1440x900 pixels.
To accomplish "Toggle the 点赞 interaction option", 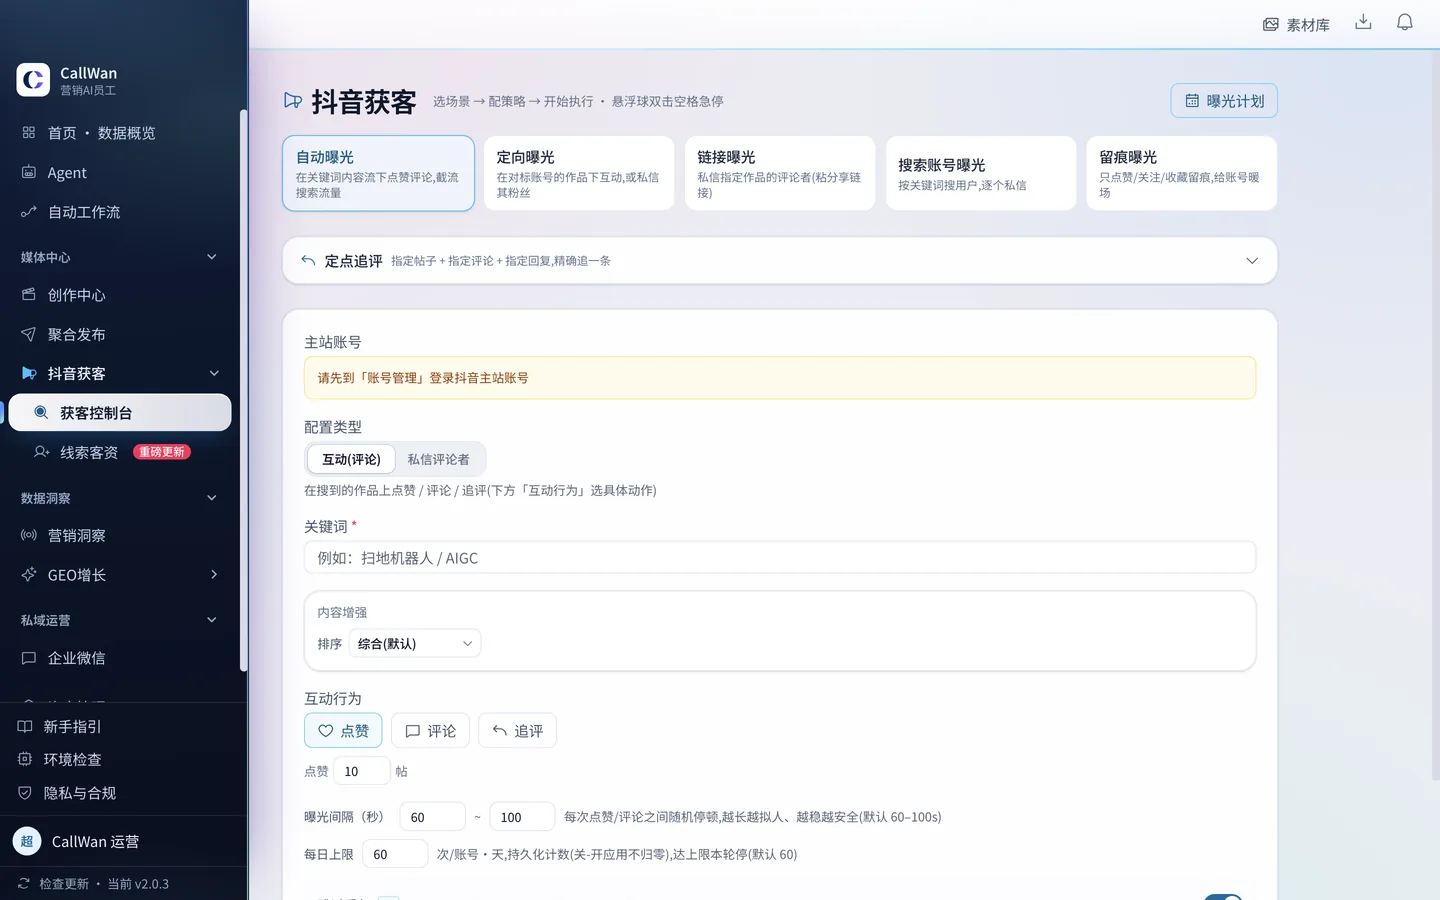I will click(343, 731).
